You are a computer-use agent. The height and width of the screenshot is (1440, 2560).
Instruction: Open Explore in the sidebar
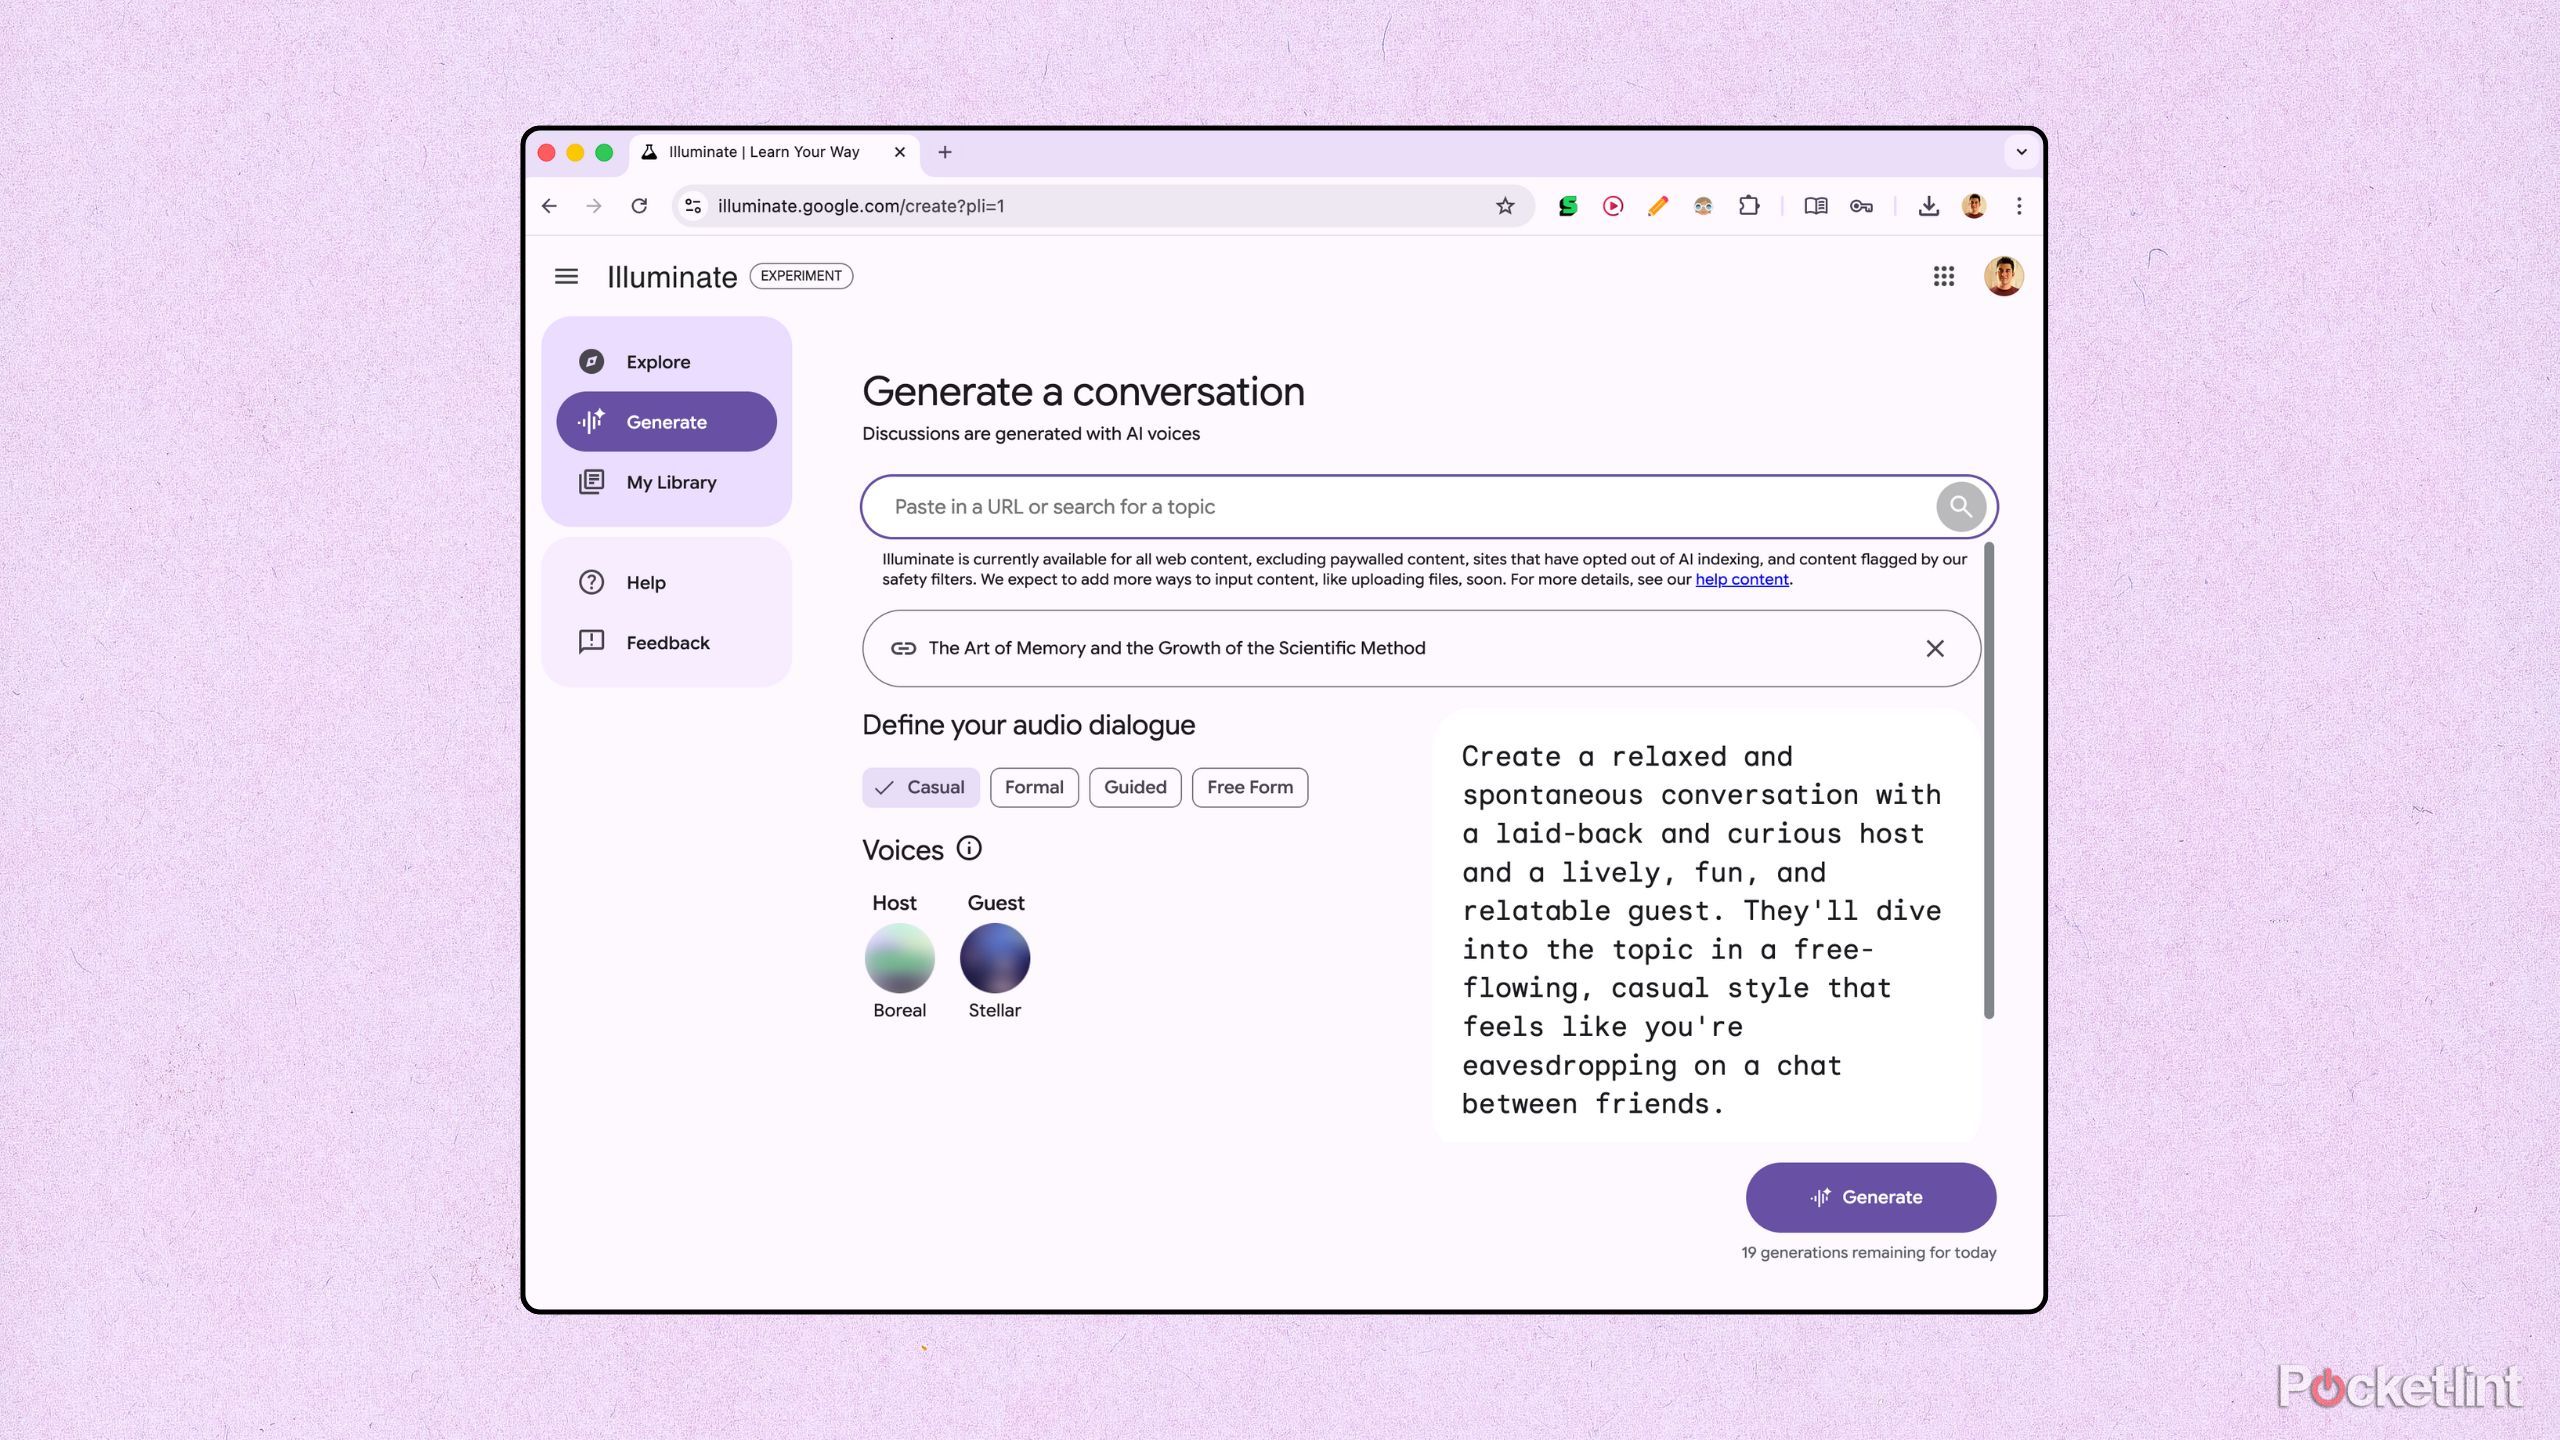click(666, 362)
